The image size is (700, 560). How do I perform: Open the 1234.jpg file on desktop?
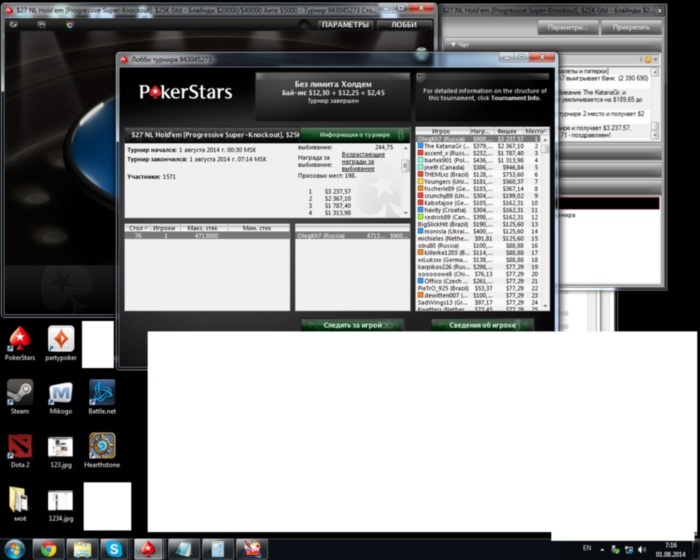61,504
